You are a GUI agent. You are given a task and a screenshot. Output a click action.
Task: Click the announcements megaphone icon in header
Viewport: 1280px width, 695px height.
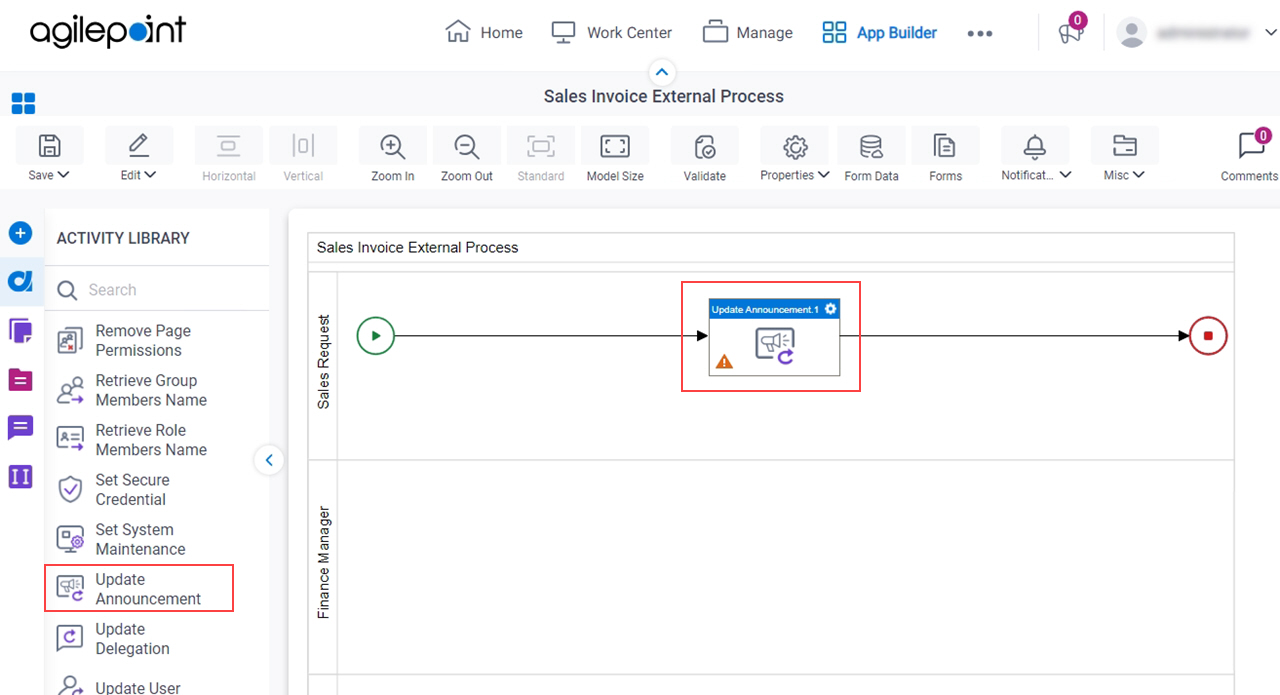pos(1070,33)
